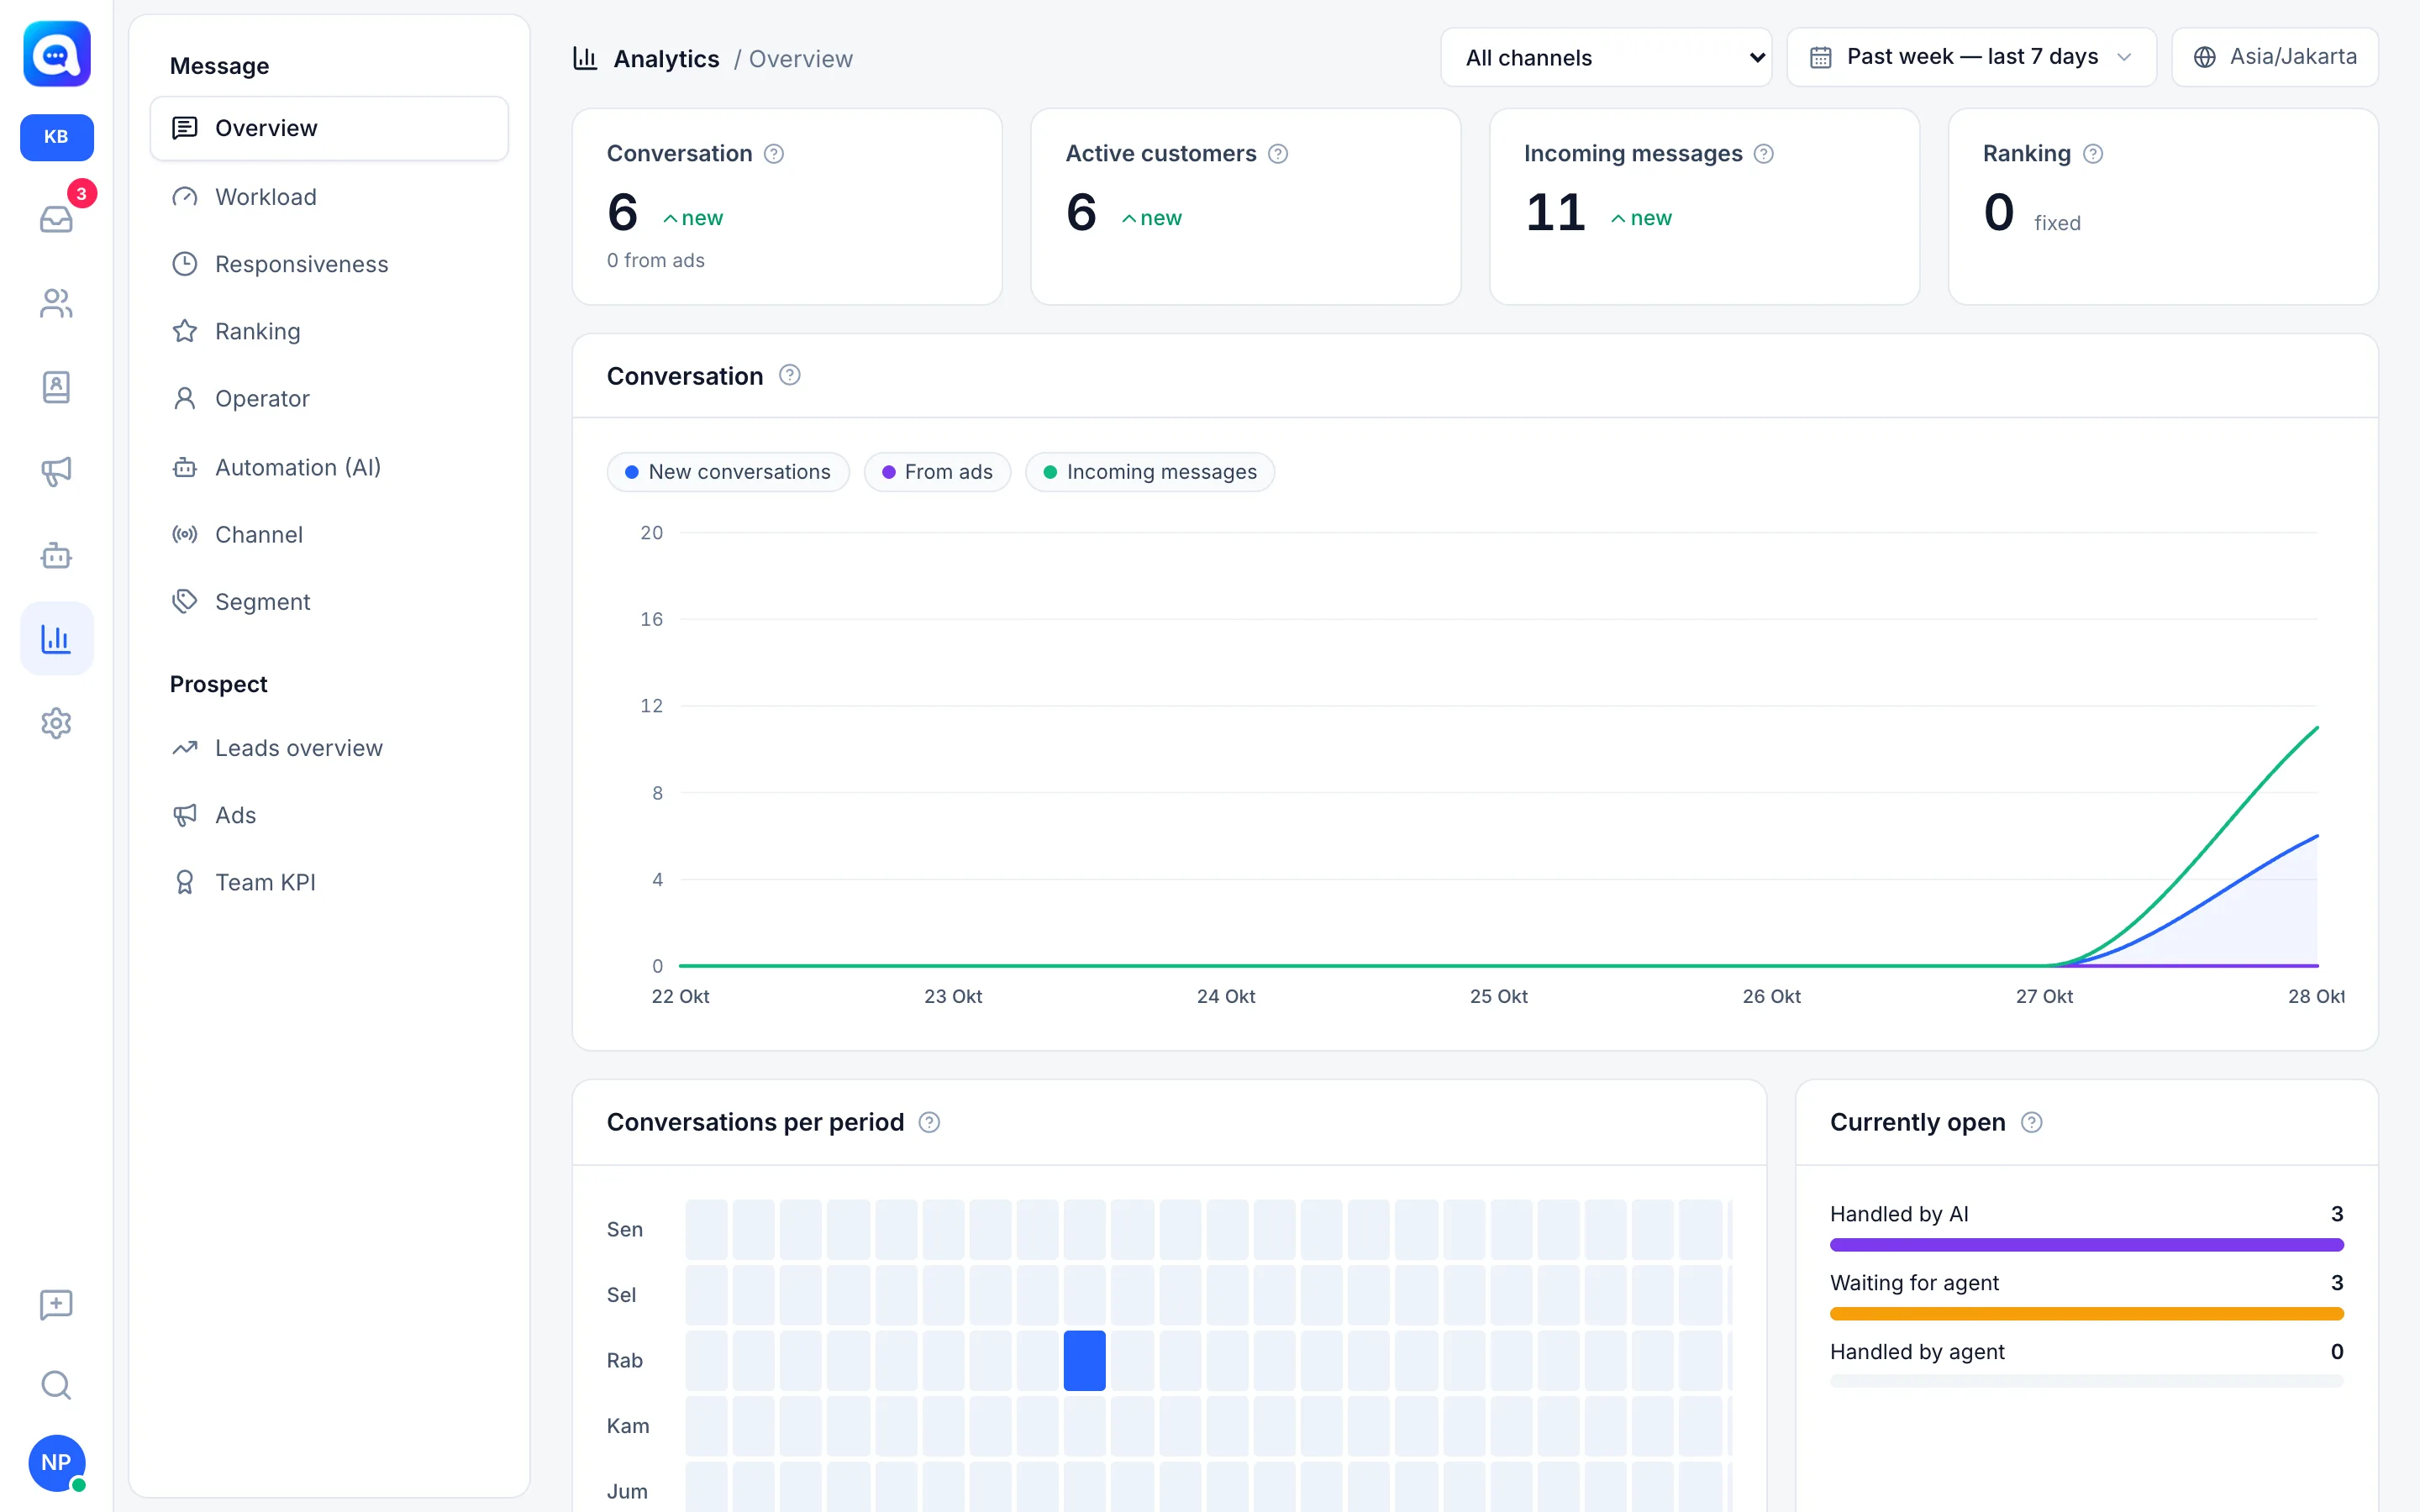
Task: Open Leads overview under Prospect
Action: [x=329, y=748]
